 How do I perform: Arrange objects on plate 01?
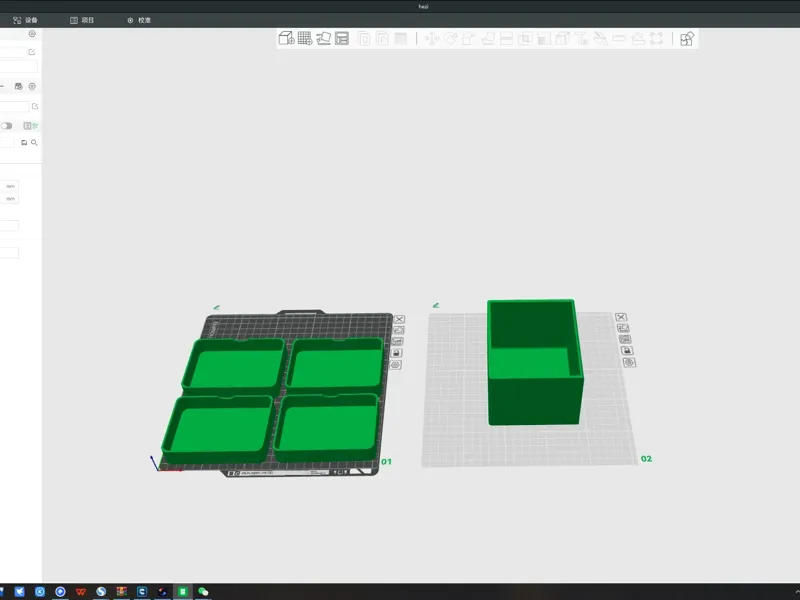397,342
